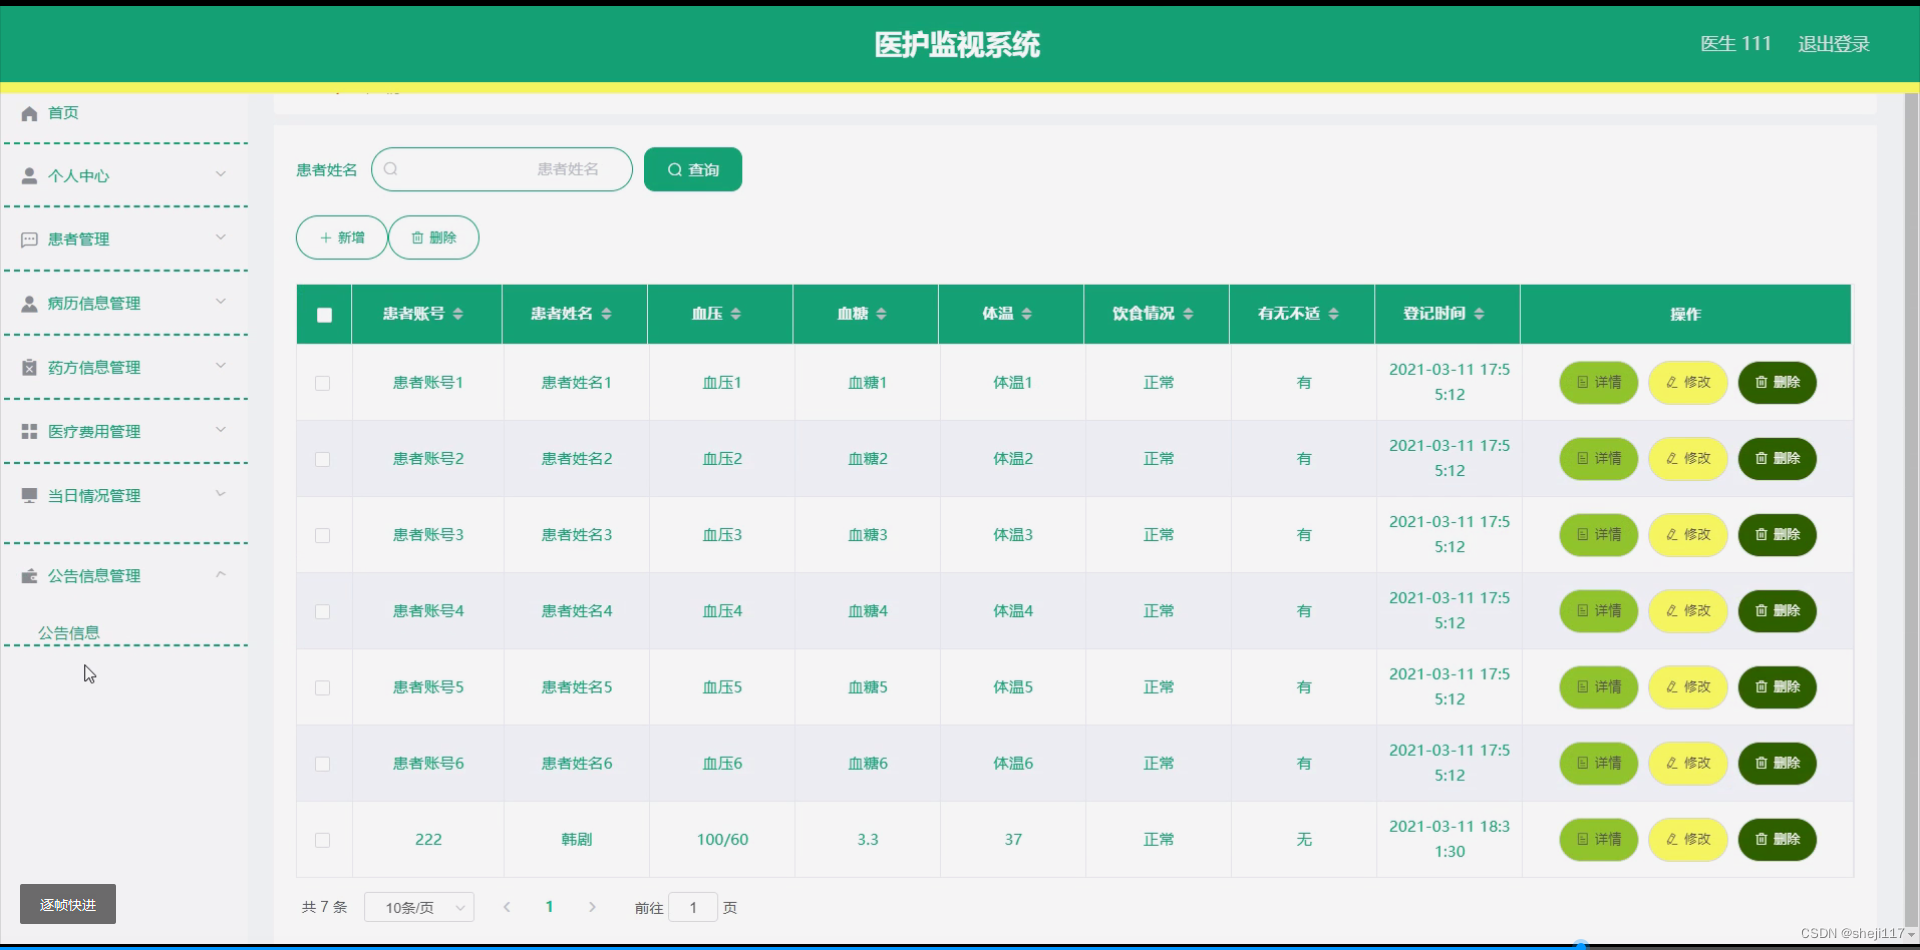Collapse the 公告信息管理 sidebar section
Screen dimensions: 1920x950
(222, 575)
